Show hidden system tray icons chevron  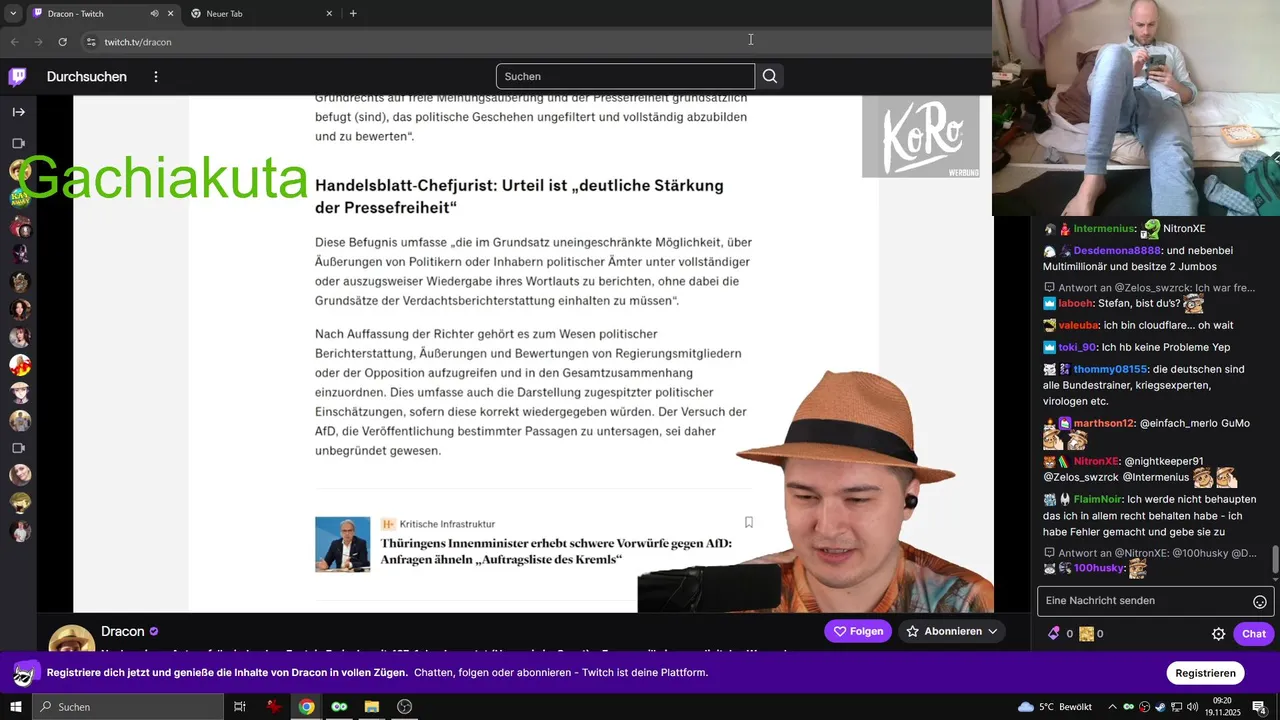pyautogui.click(x=1111, y=707)
